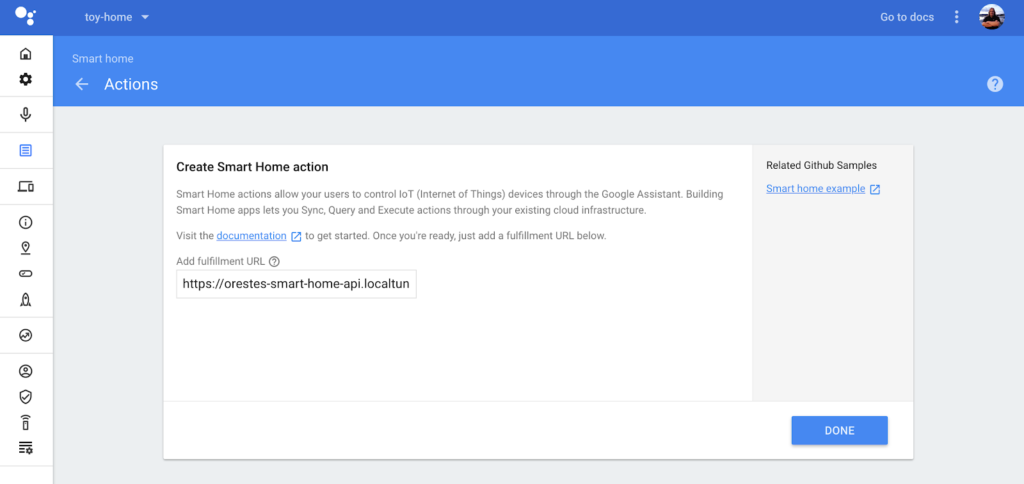Screen dimensions: 1024x484
Task: Open the release rocket sidebar icon
Action: pyautogui.click(x=25, y=300)
